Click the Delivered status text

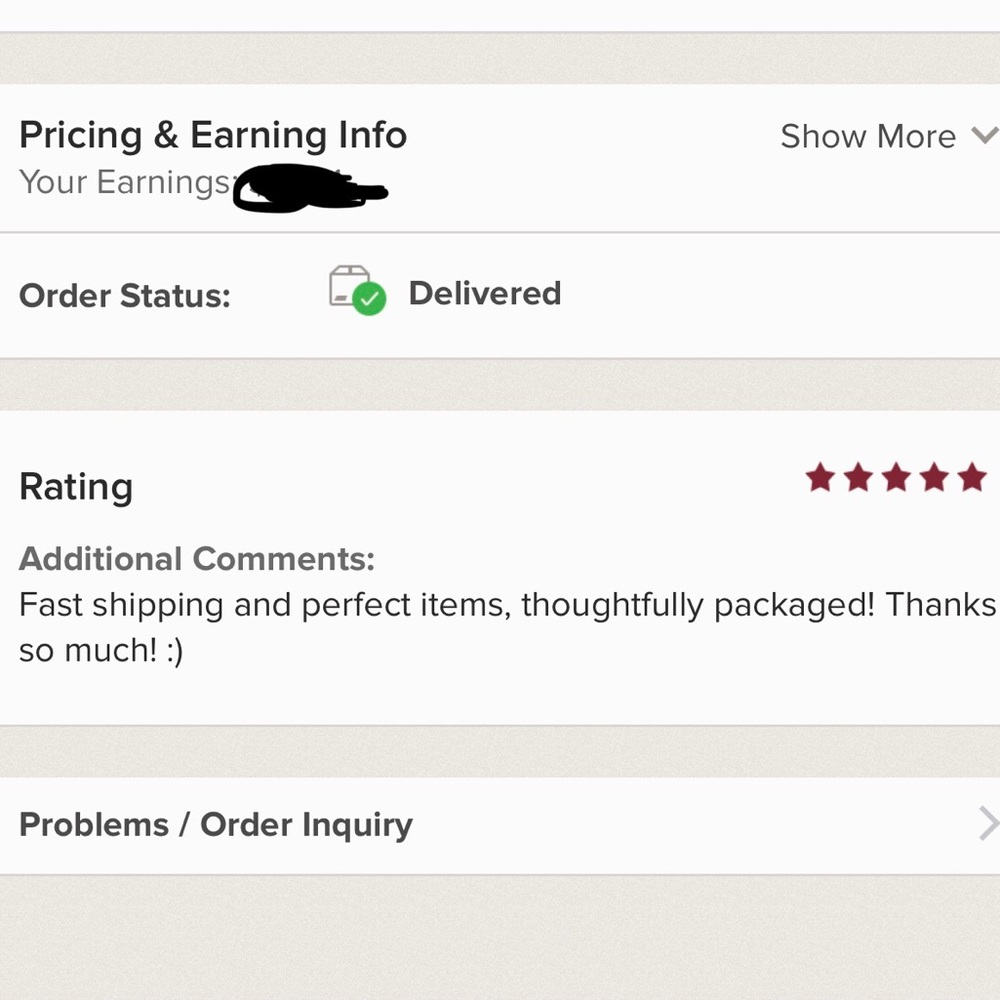[485, 293]
